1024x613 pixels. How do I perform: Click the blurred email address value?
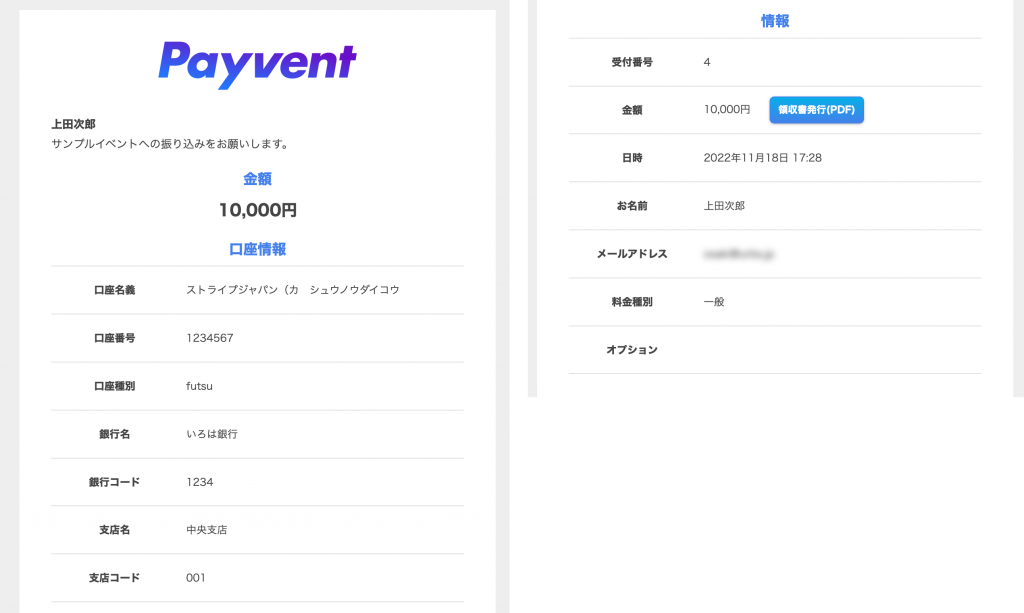point(739,254)
